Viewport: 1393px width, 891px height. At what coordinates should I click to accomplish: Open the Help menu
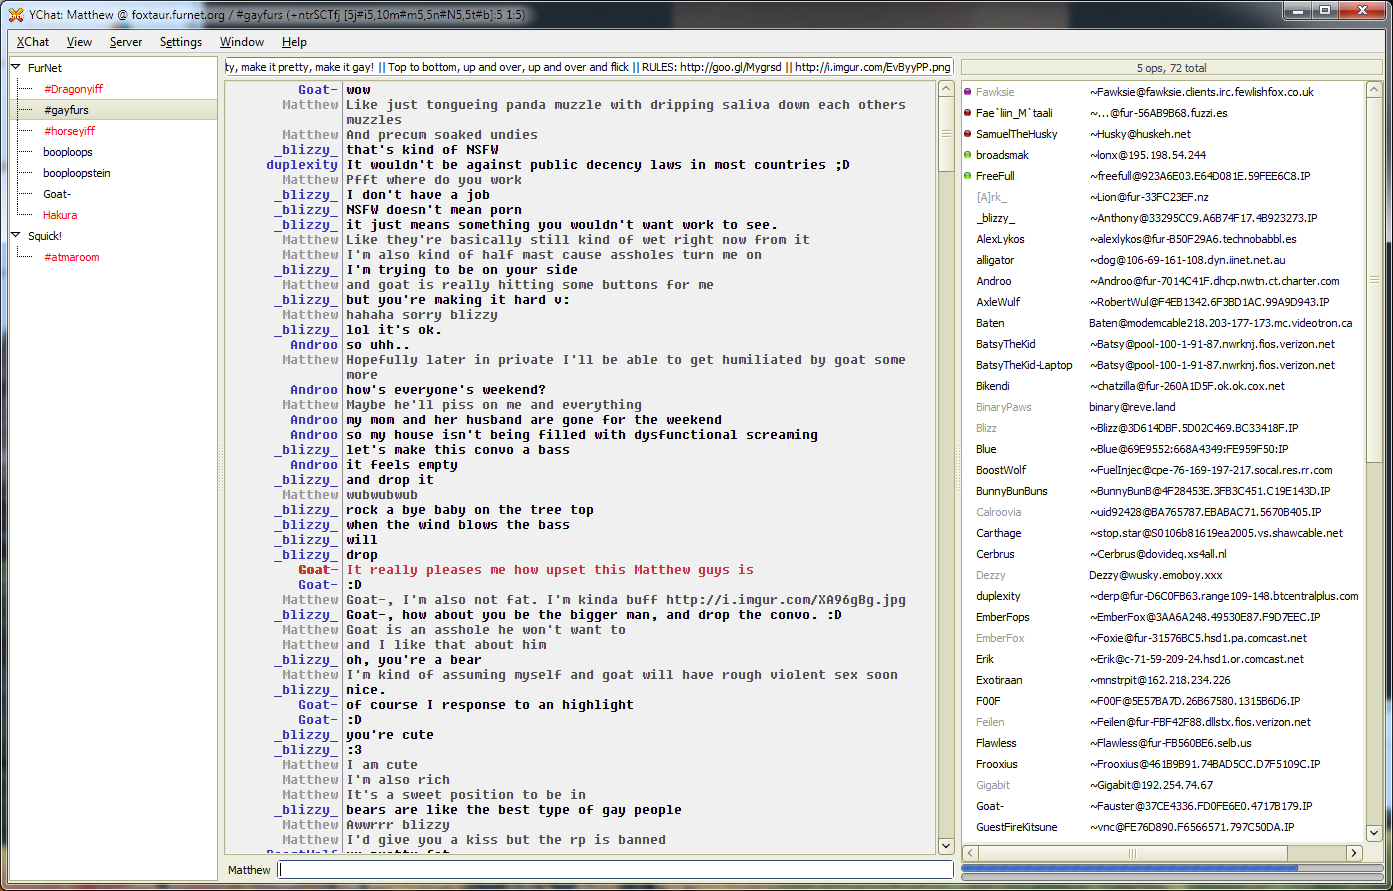[x=294, y=42]
